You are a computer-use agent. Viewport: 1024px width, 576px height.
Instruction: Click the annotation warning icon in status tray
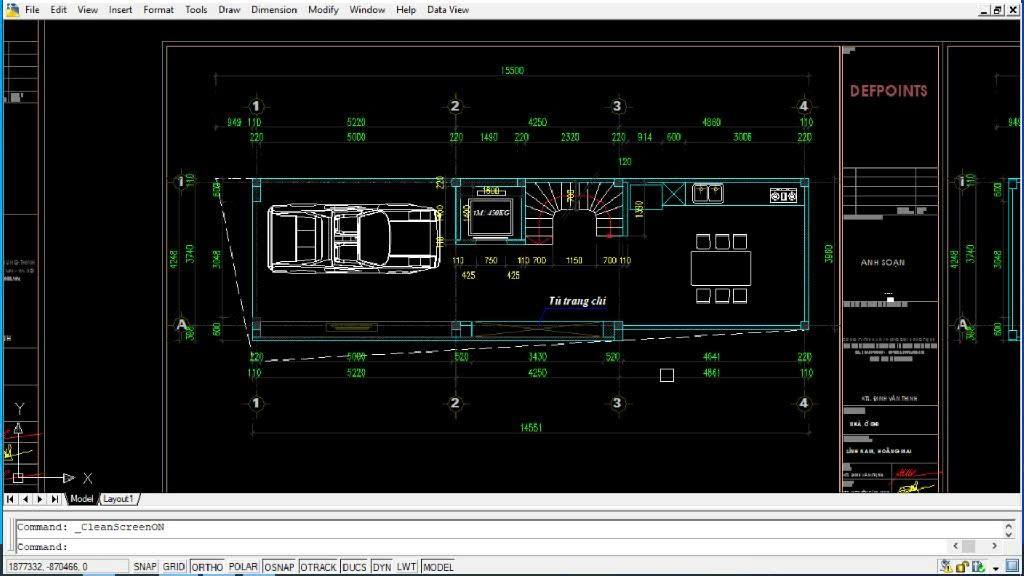(x=946, y=566)
